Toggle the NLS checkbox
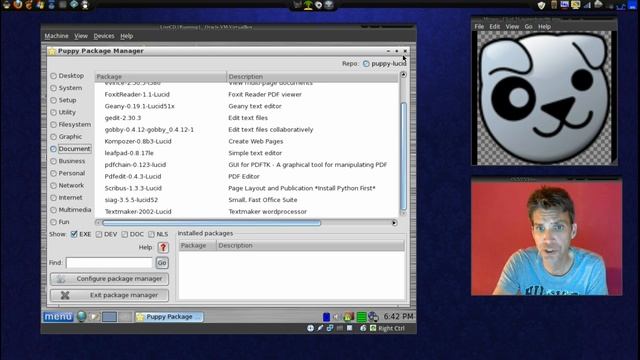The height and width of the screenshot is (360, 640). (151, 234)
